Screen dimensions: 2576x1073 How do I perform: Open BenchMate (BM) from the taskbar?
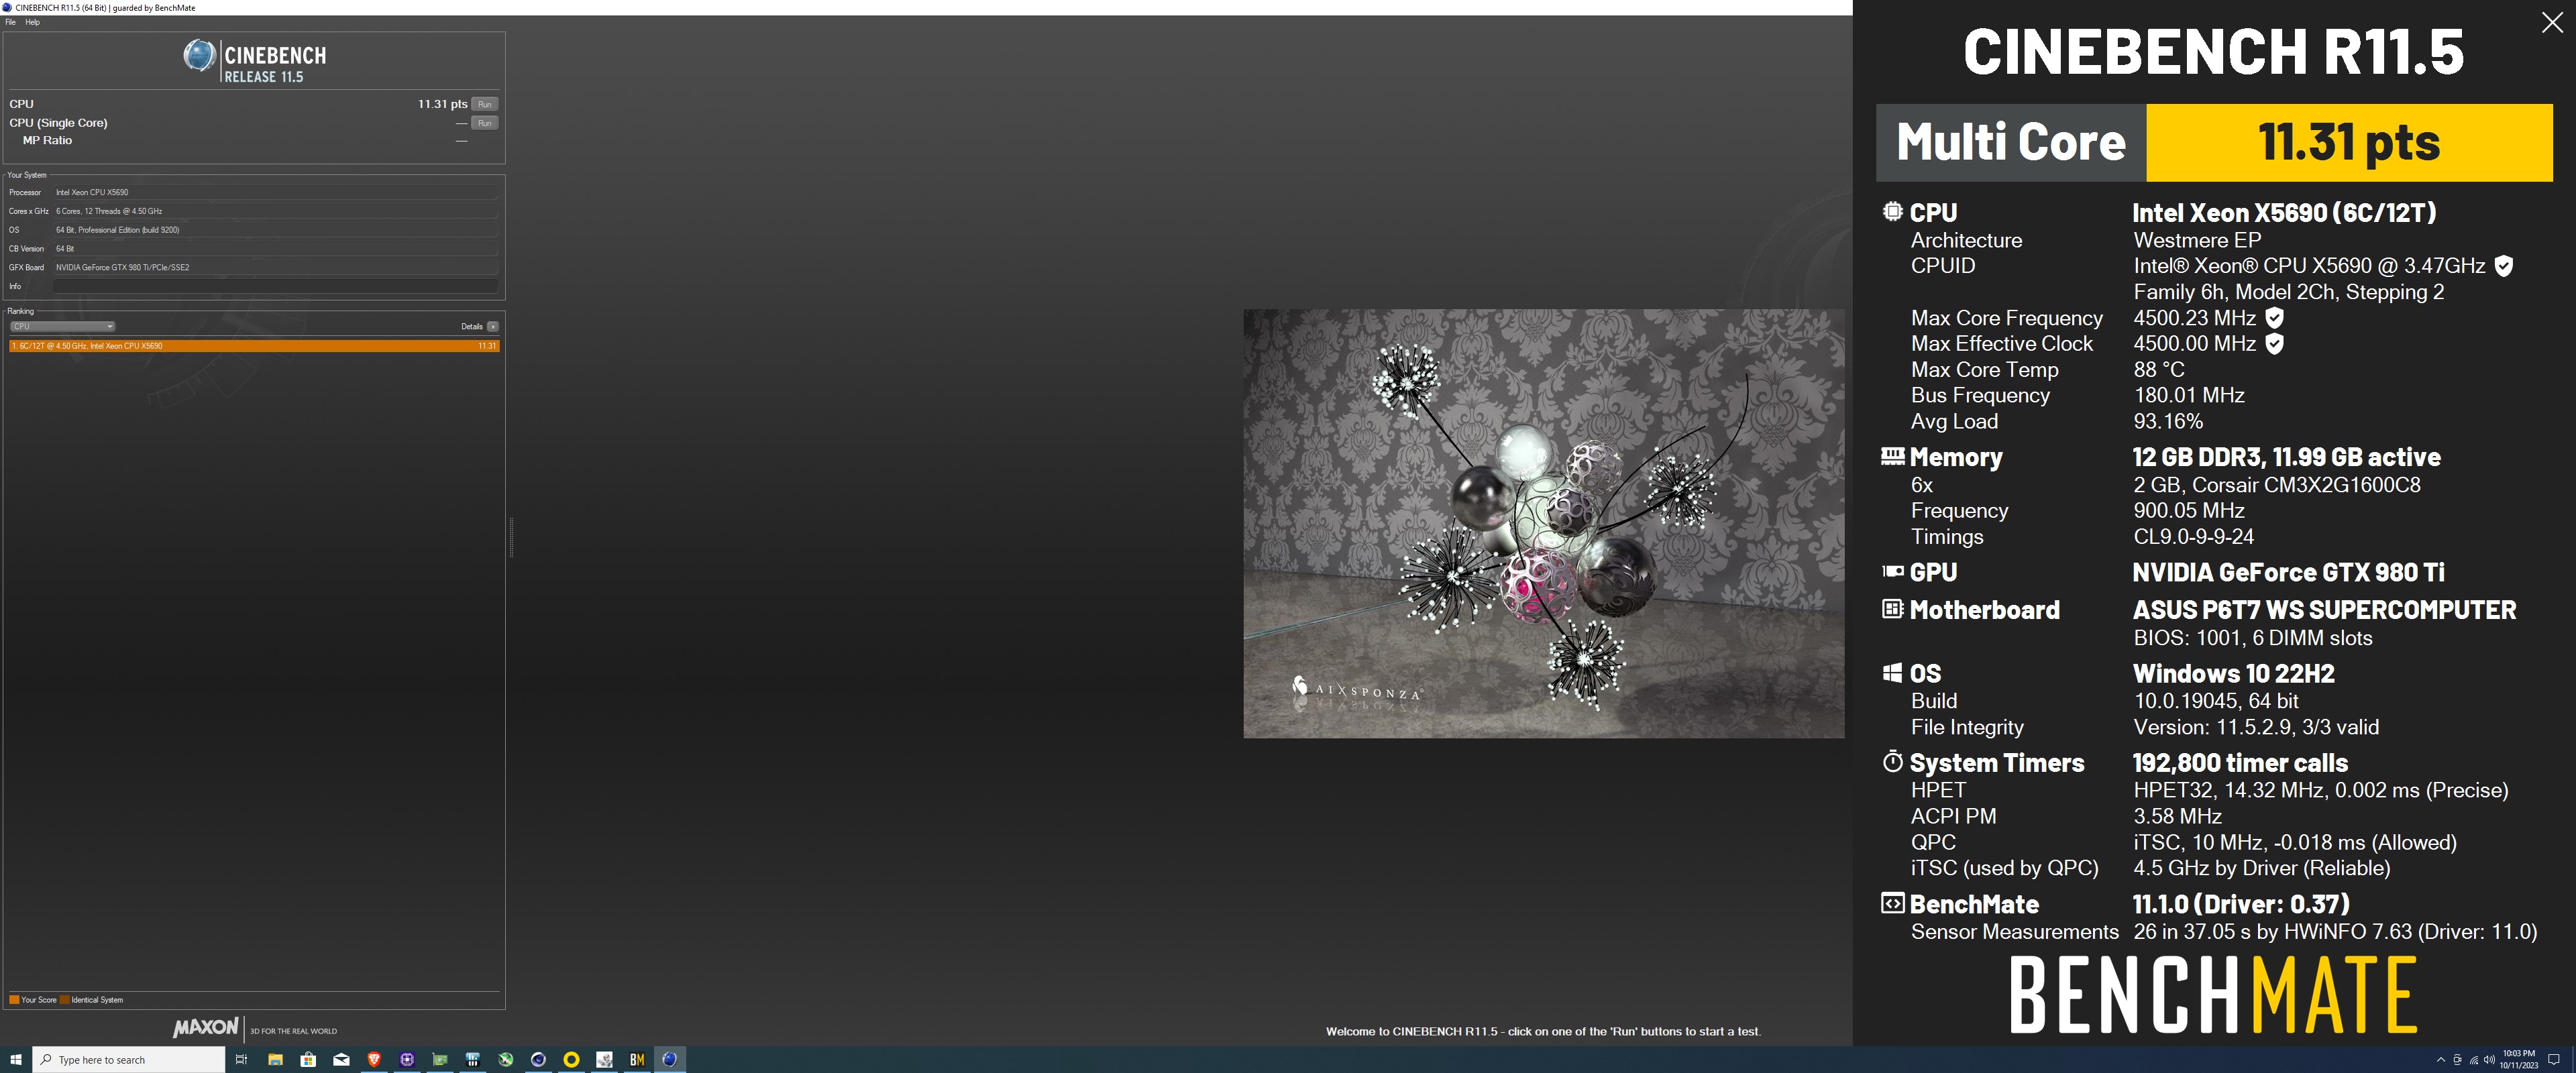tap(637, 1060)
